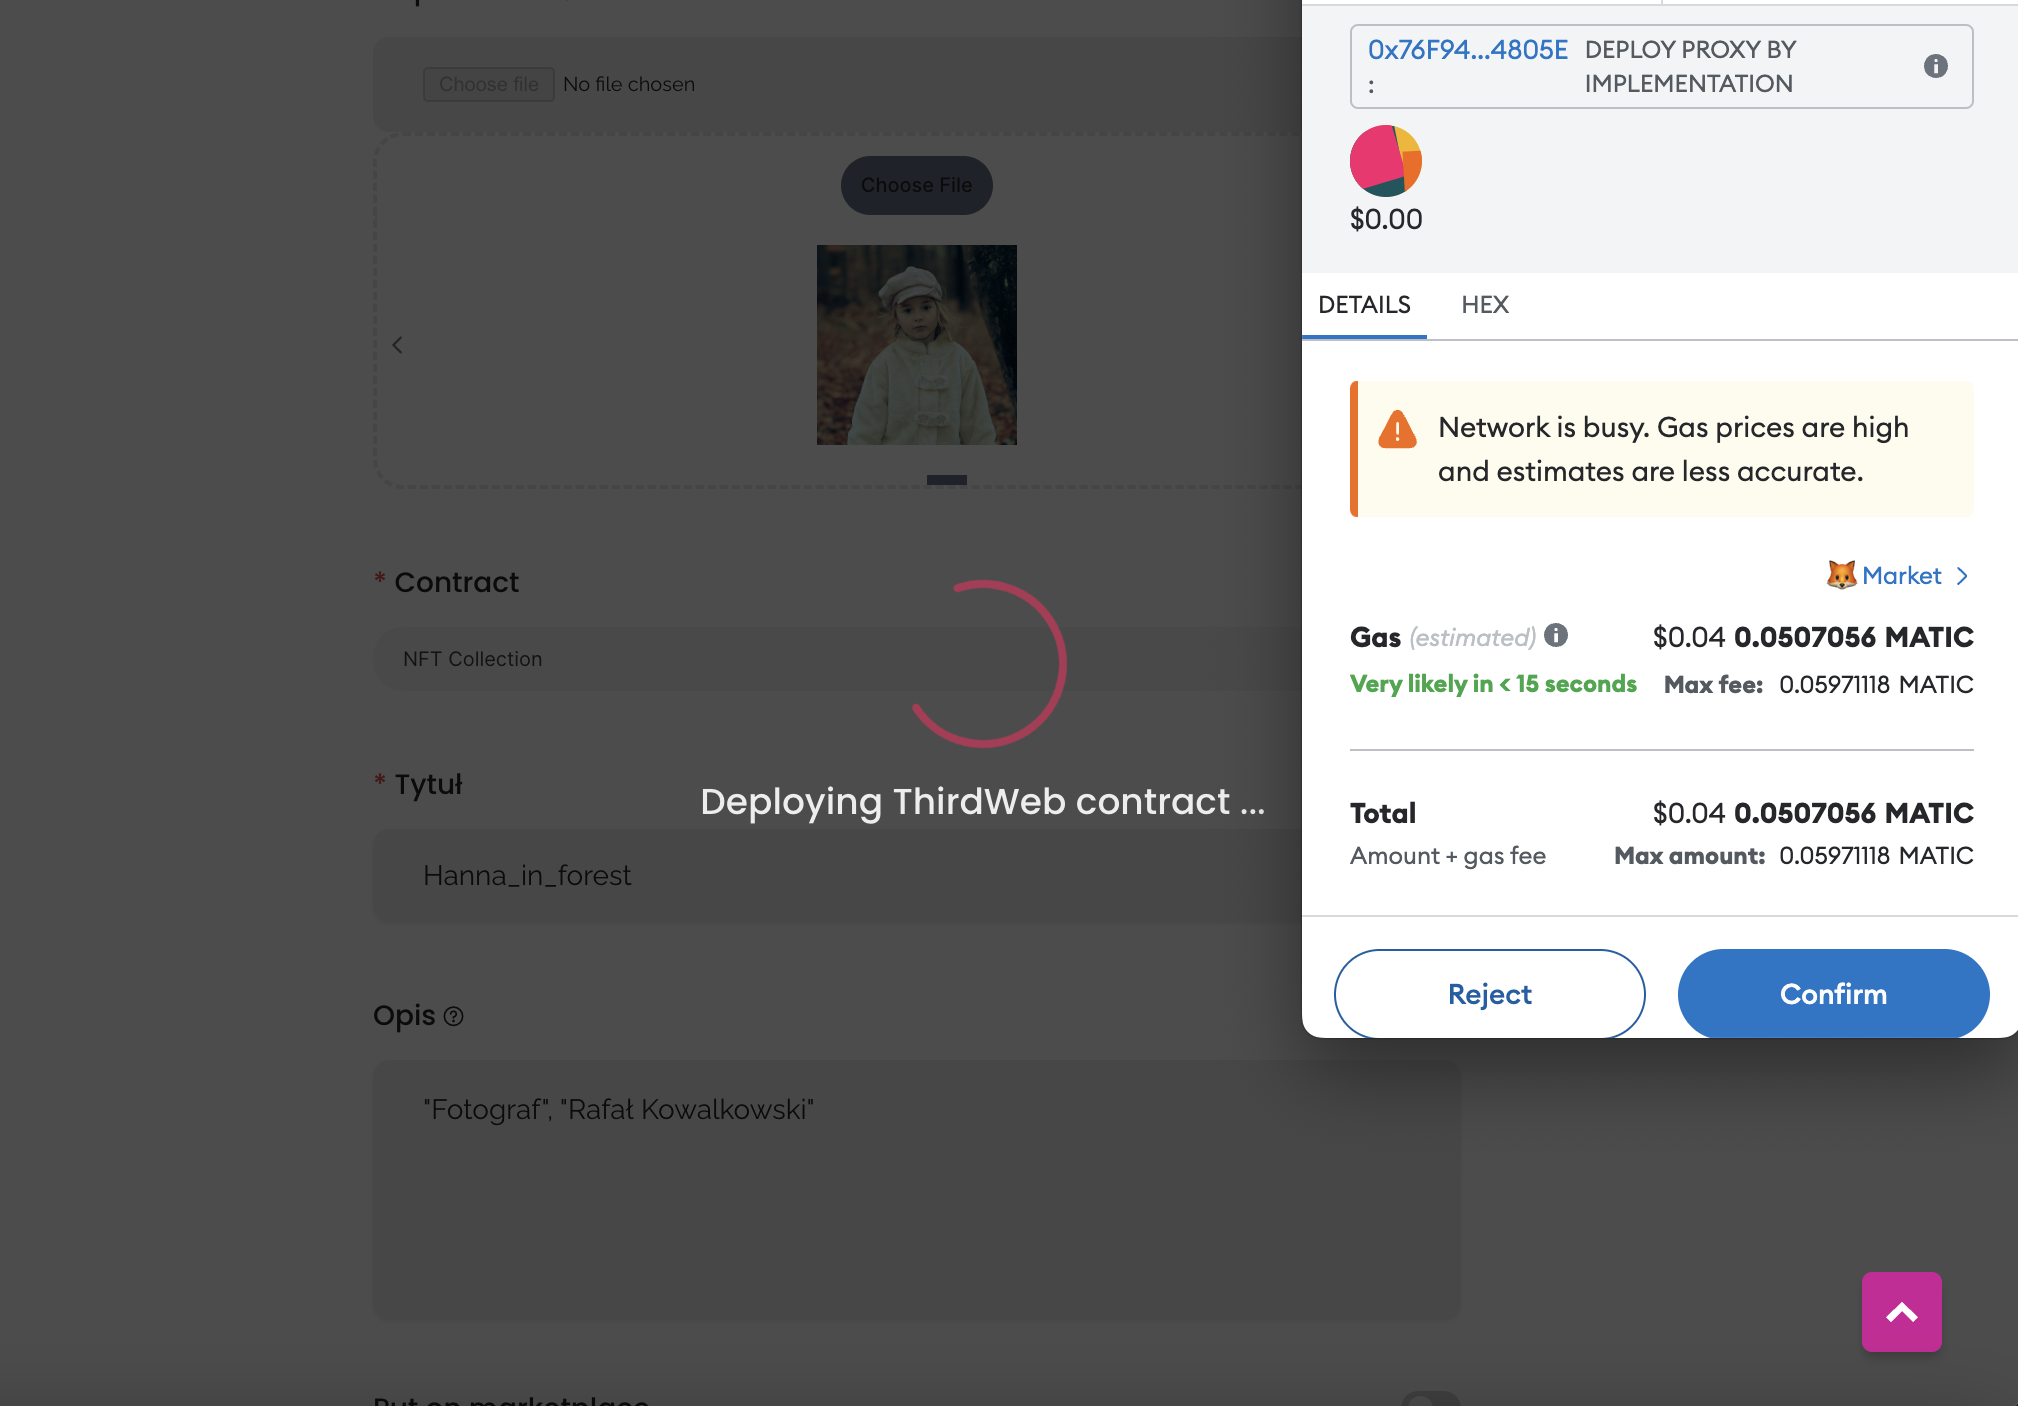This screenshot has height=1406, width=2018.
Task: Click the Choose File dark rounded button
Action: tap(916, 185)
